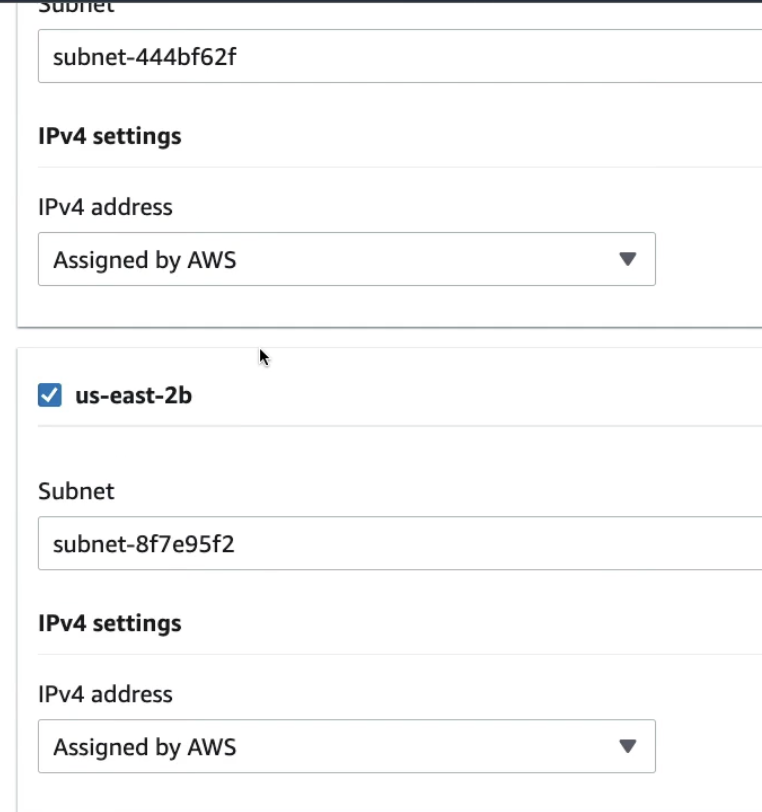Click the Subnet label above subnet-8f7e95f2
Viewport: 762px width, 812px height.
[76, 491]
